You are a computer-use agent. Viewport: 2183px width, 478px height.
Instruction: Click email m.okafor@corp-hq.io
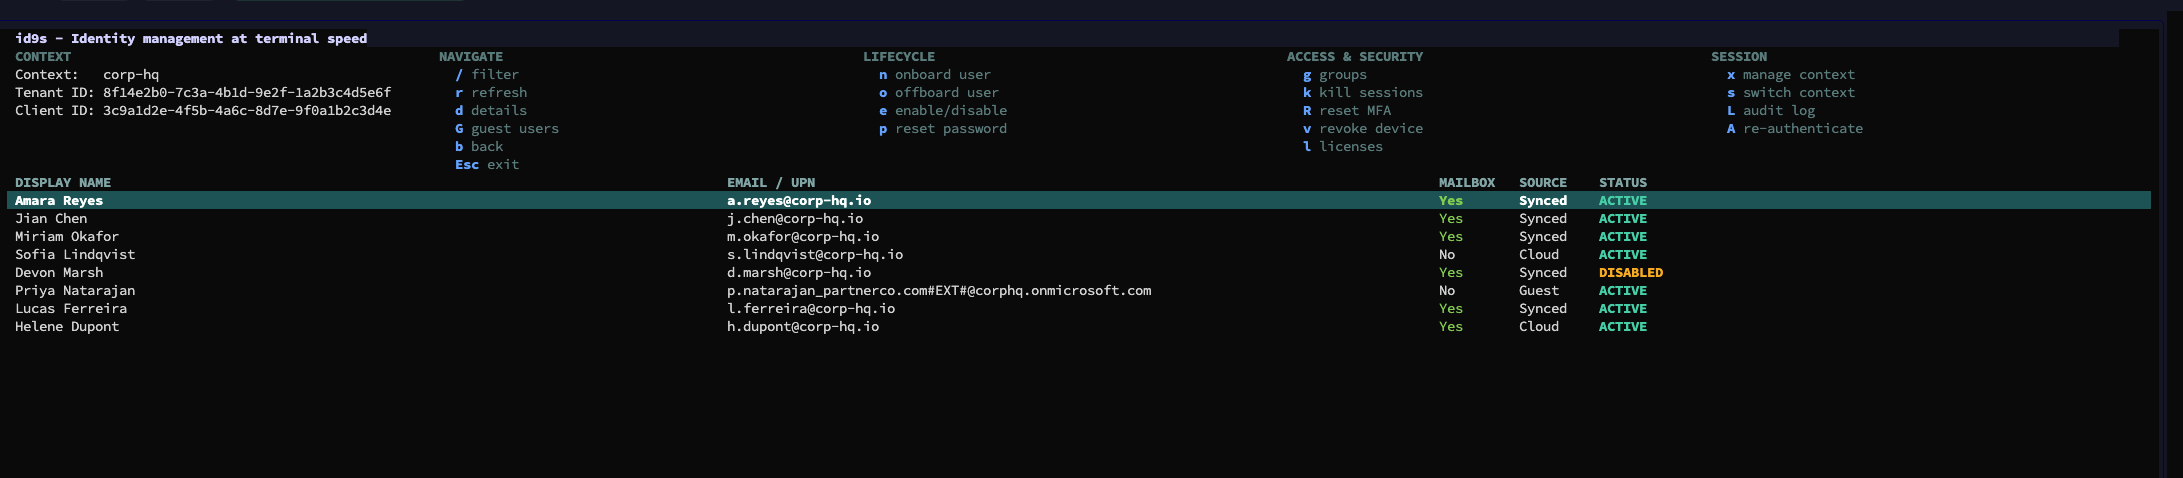(x=803, y=237)
